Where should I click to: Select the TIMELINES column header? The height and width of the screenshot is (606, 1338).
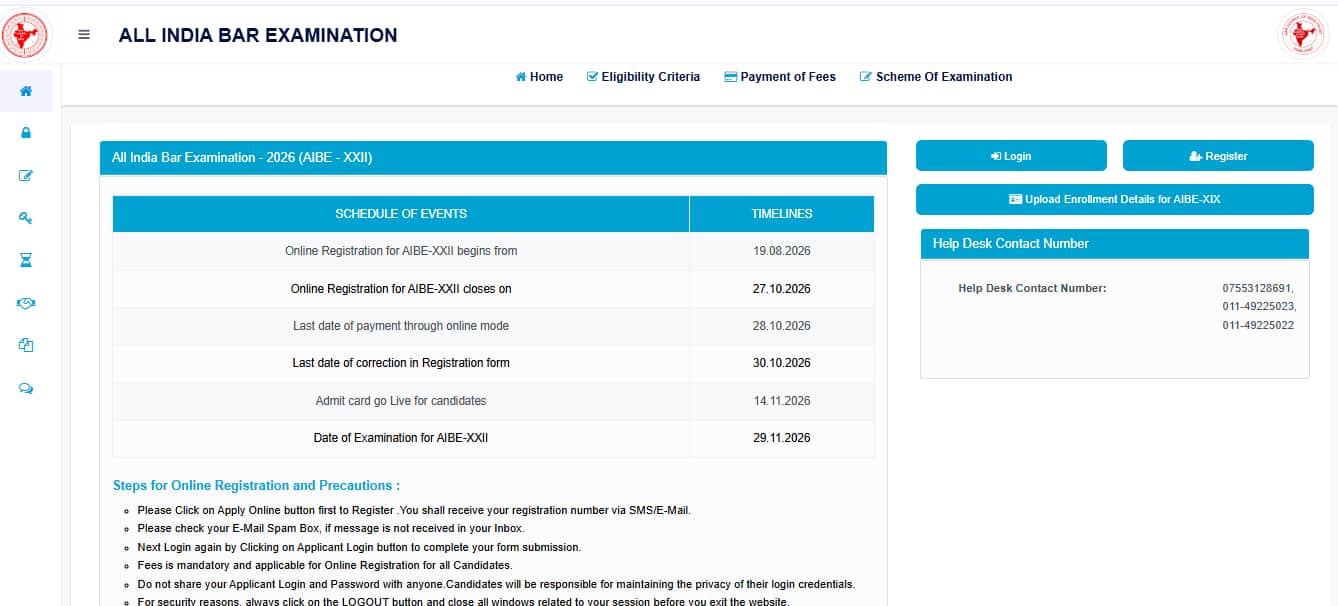point(782,214)
